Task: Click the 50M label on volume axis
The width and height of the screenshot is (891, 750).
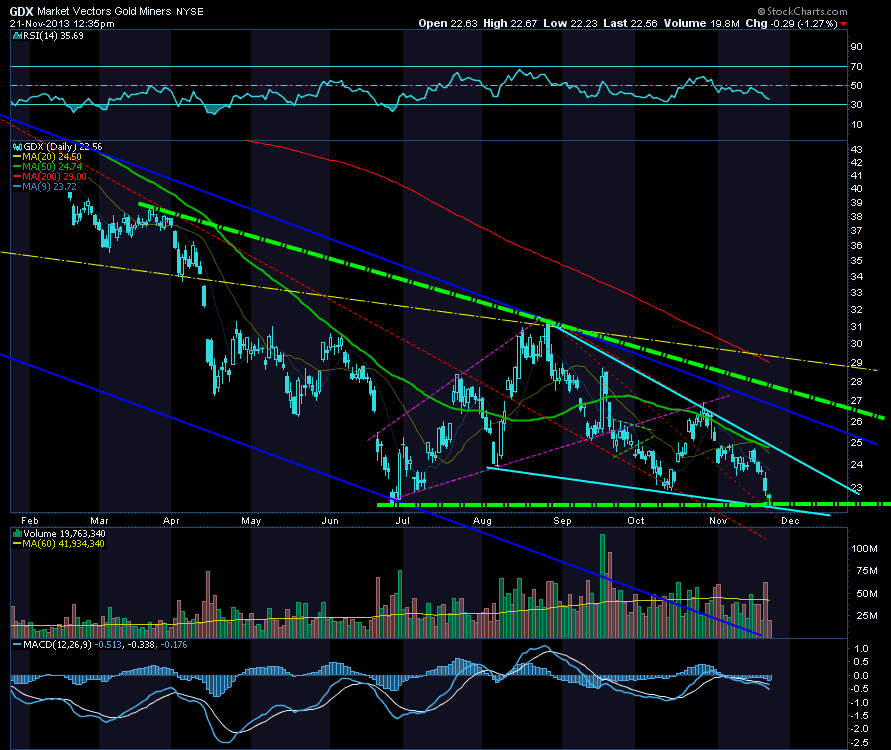Action: tap(866, 594)
